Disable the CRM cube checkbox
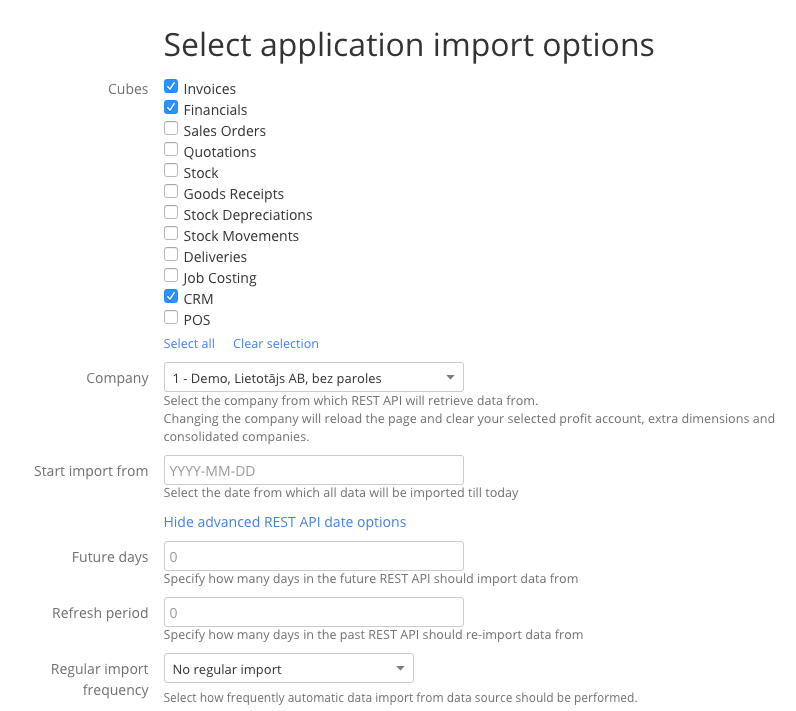796x711 pixels. (x=171, y=298)
